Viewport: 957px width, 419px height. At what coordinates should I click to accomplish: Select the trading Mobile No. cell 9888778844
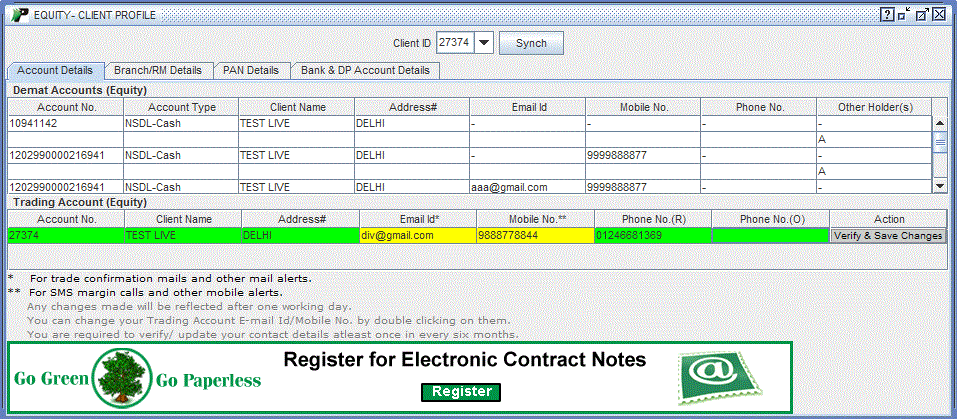pos(535,235)
